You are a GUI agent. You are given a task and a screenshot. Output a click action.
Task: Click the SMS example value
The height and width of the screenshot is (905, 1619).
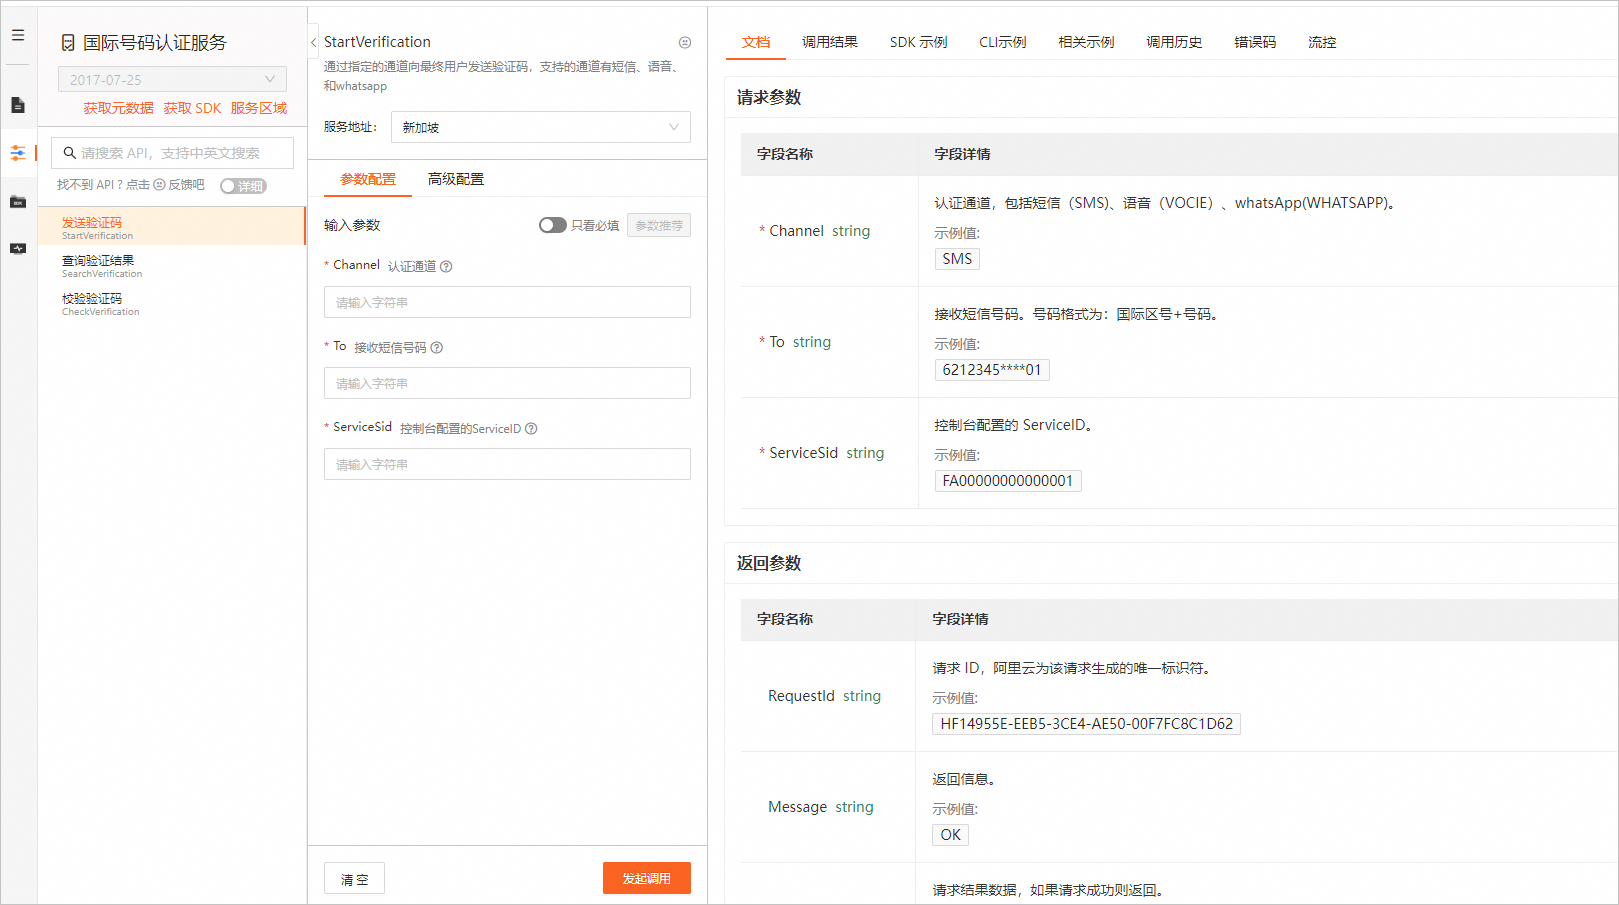pos(957,259)
